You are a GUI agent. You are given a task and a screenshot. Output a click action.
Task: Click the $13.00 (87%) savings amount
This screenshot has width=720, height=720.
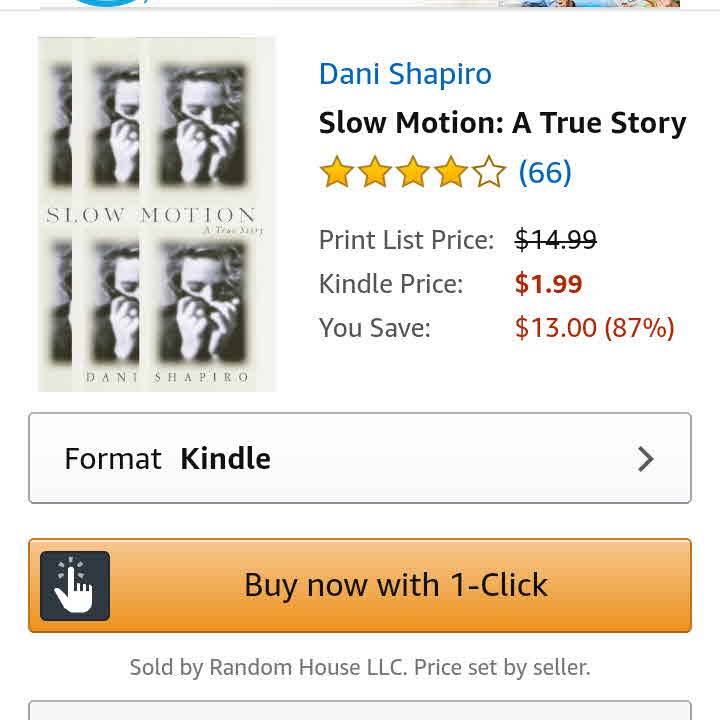pos(594,328)
